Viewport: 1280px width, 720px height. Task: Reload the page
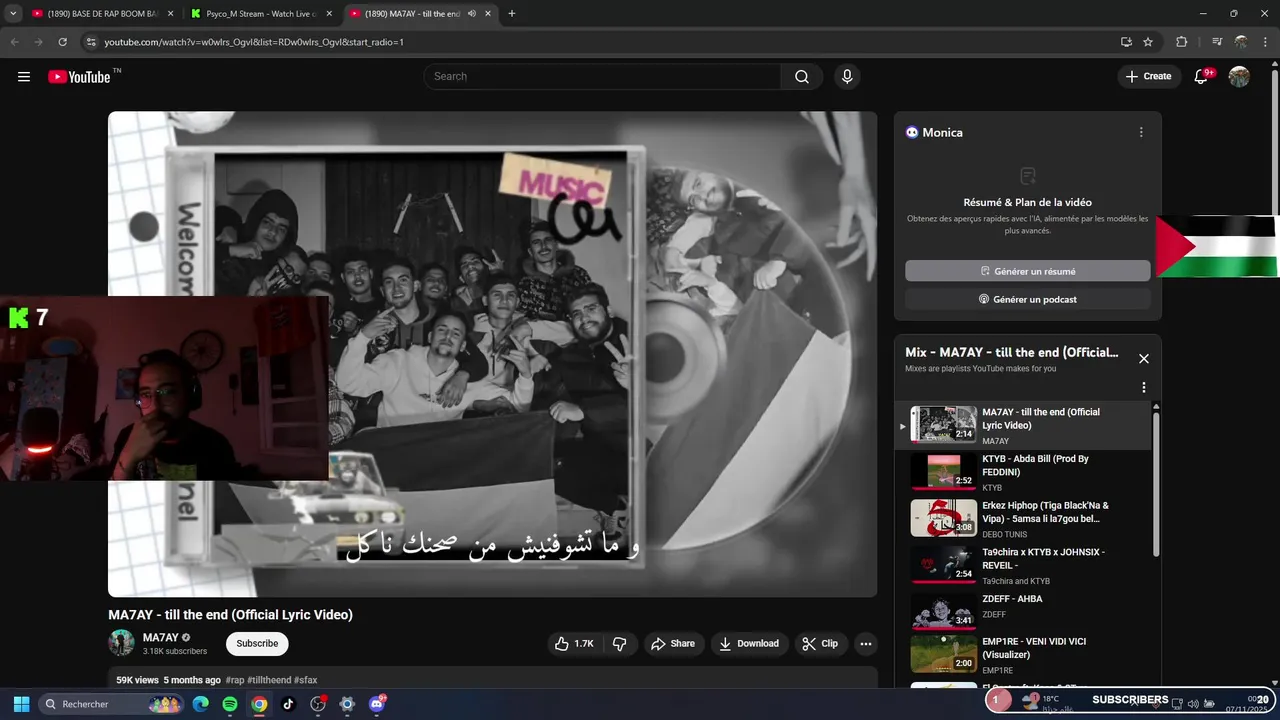point(62,42)
